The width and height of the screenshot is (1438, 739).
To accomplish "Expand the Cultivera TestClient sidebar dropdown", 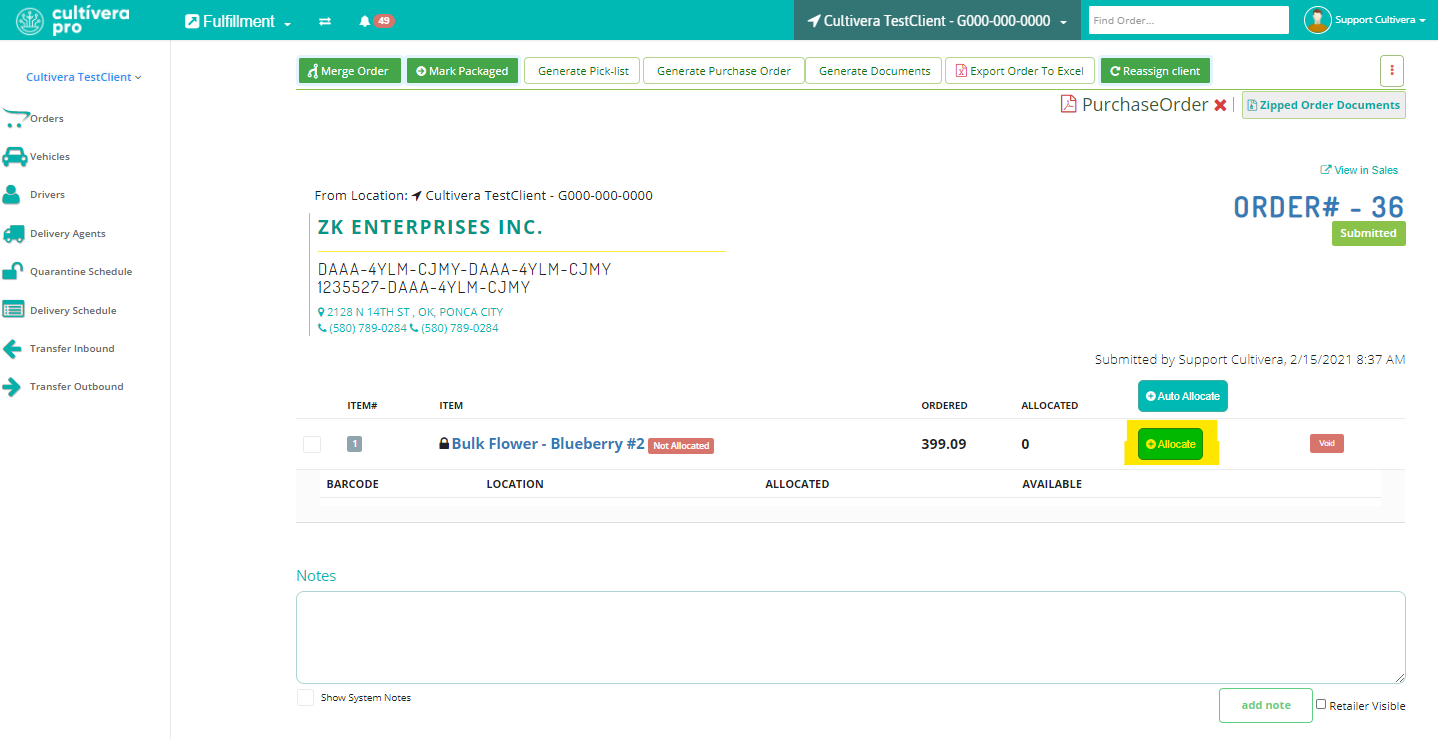I will coord(84,77).
